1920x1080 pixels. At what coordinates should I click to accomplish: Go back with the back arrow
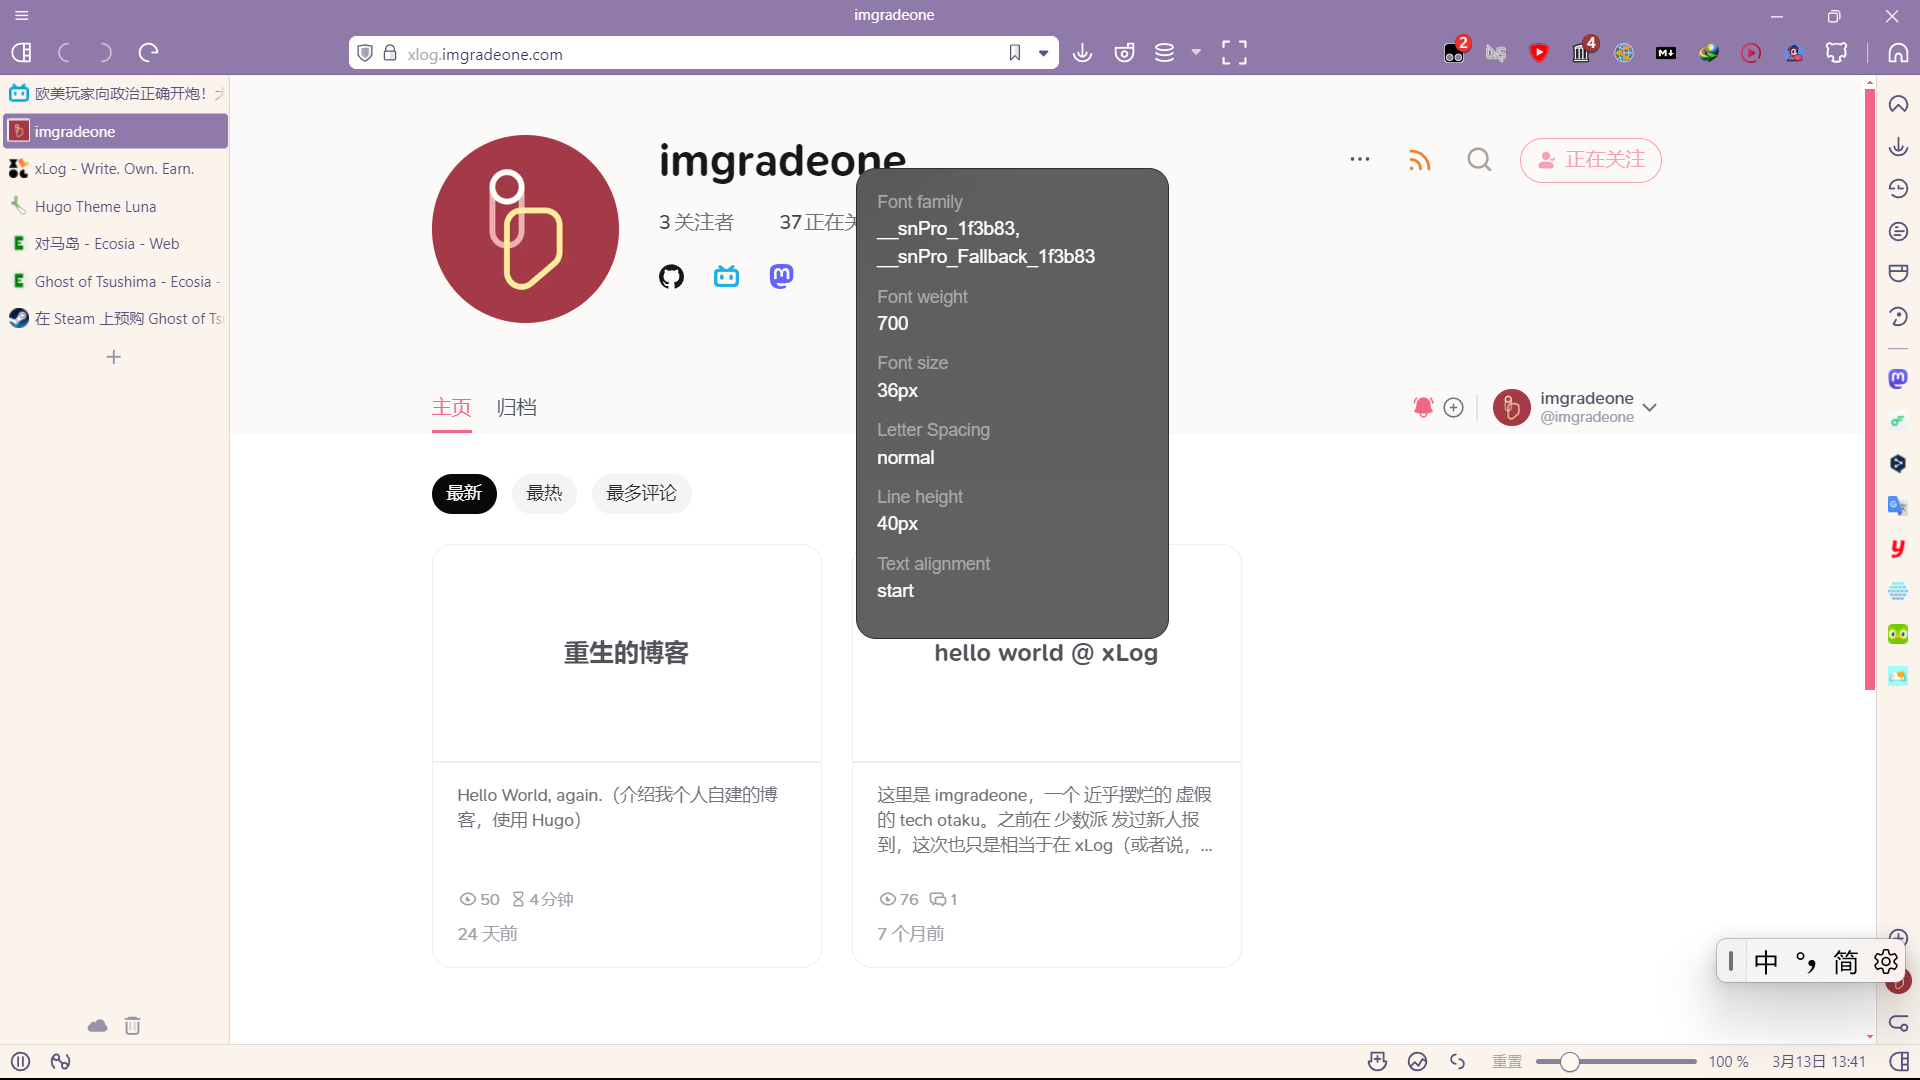coord(64,53)
